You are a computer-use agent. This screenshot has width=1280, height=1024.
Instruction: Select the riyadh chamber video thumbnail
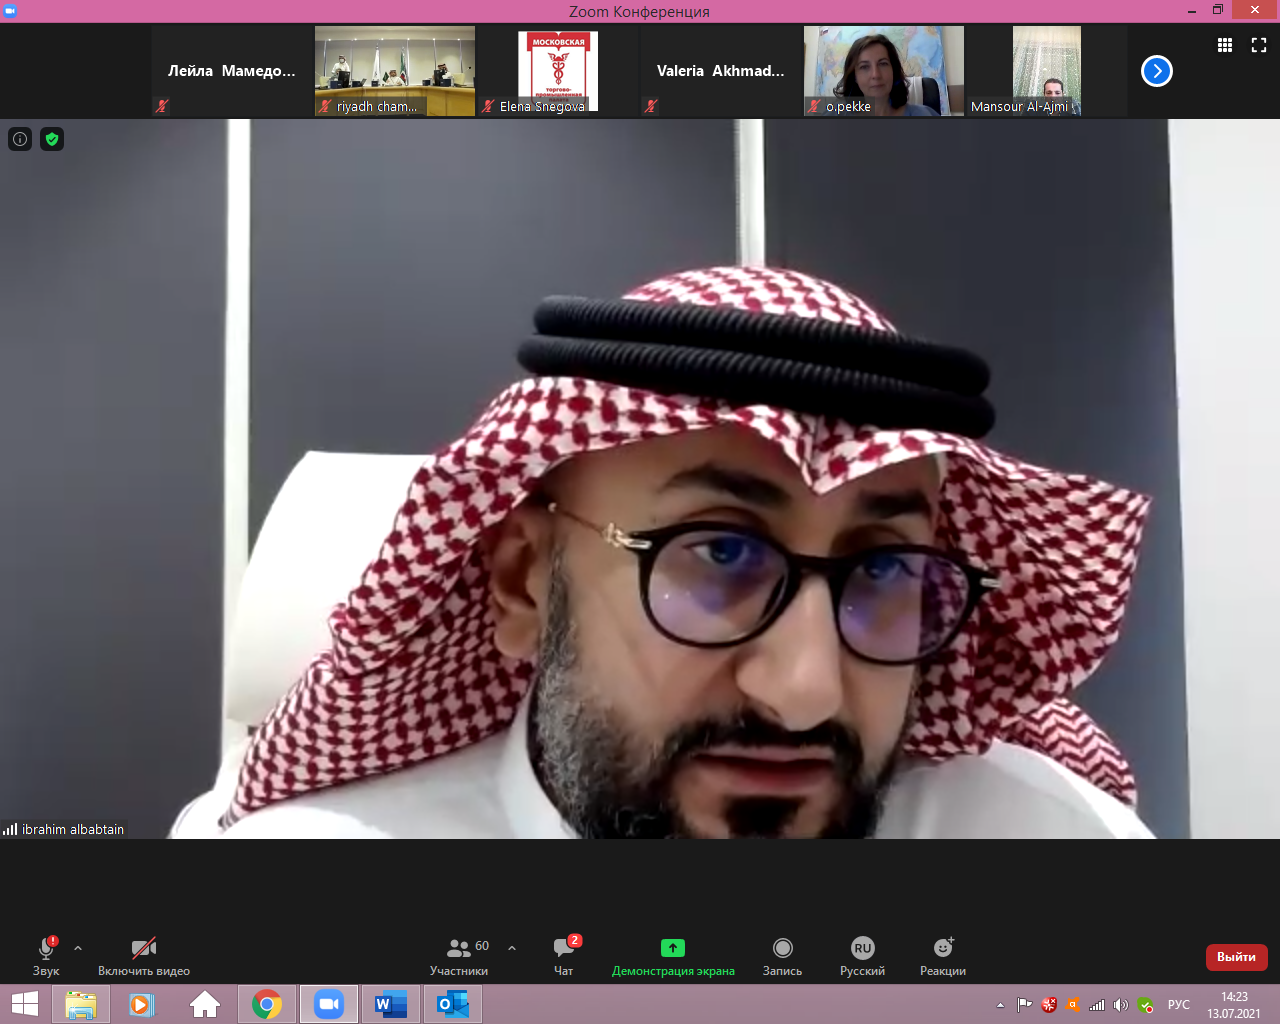[x=395, y=71]
